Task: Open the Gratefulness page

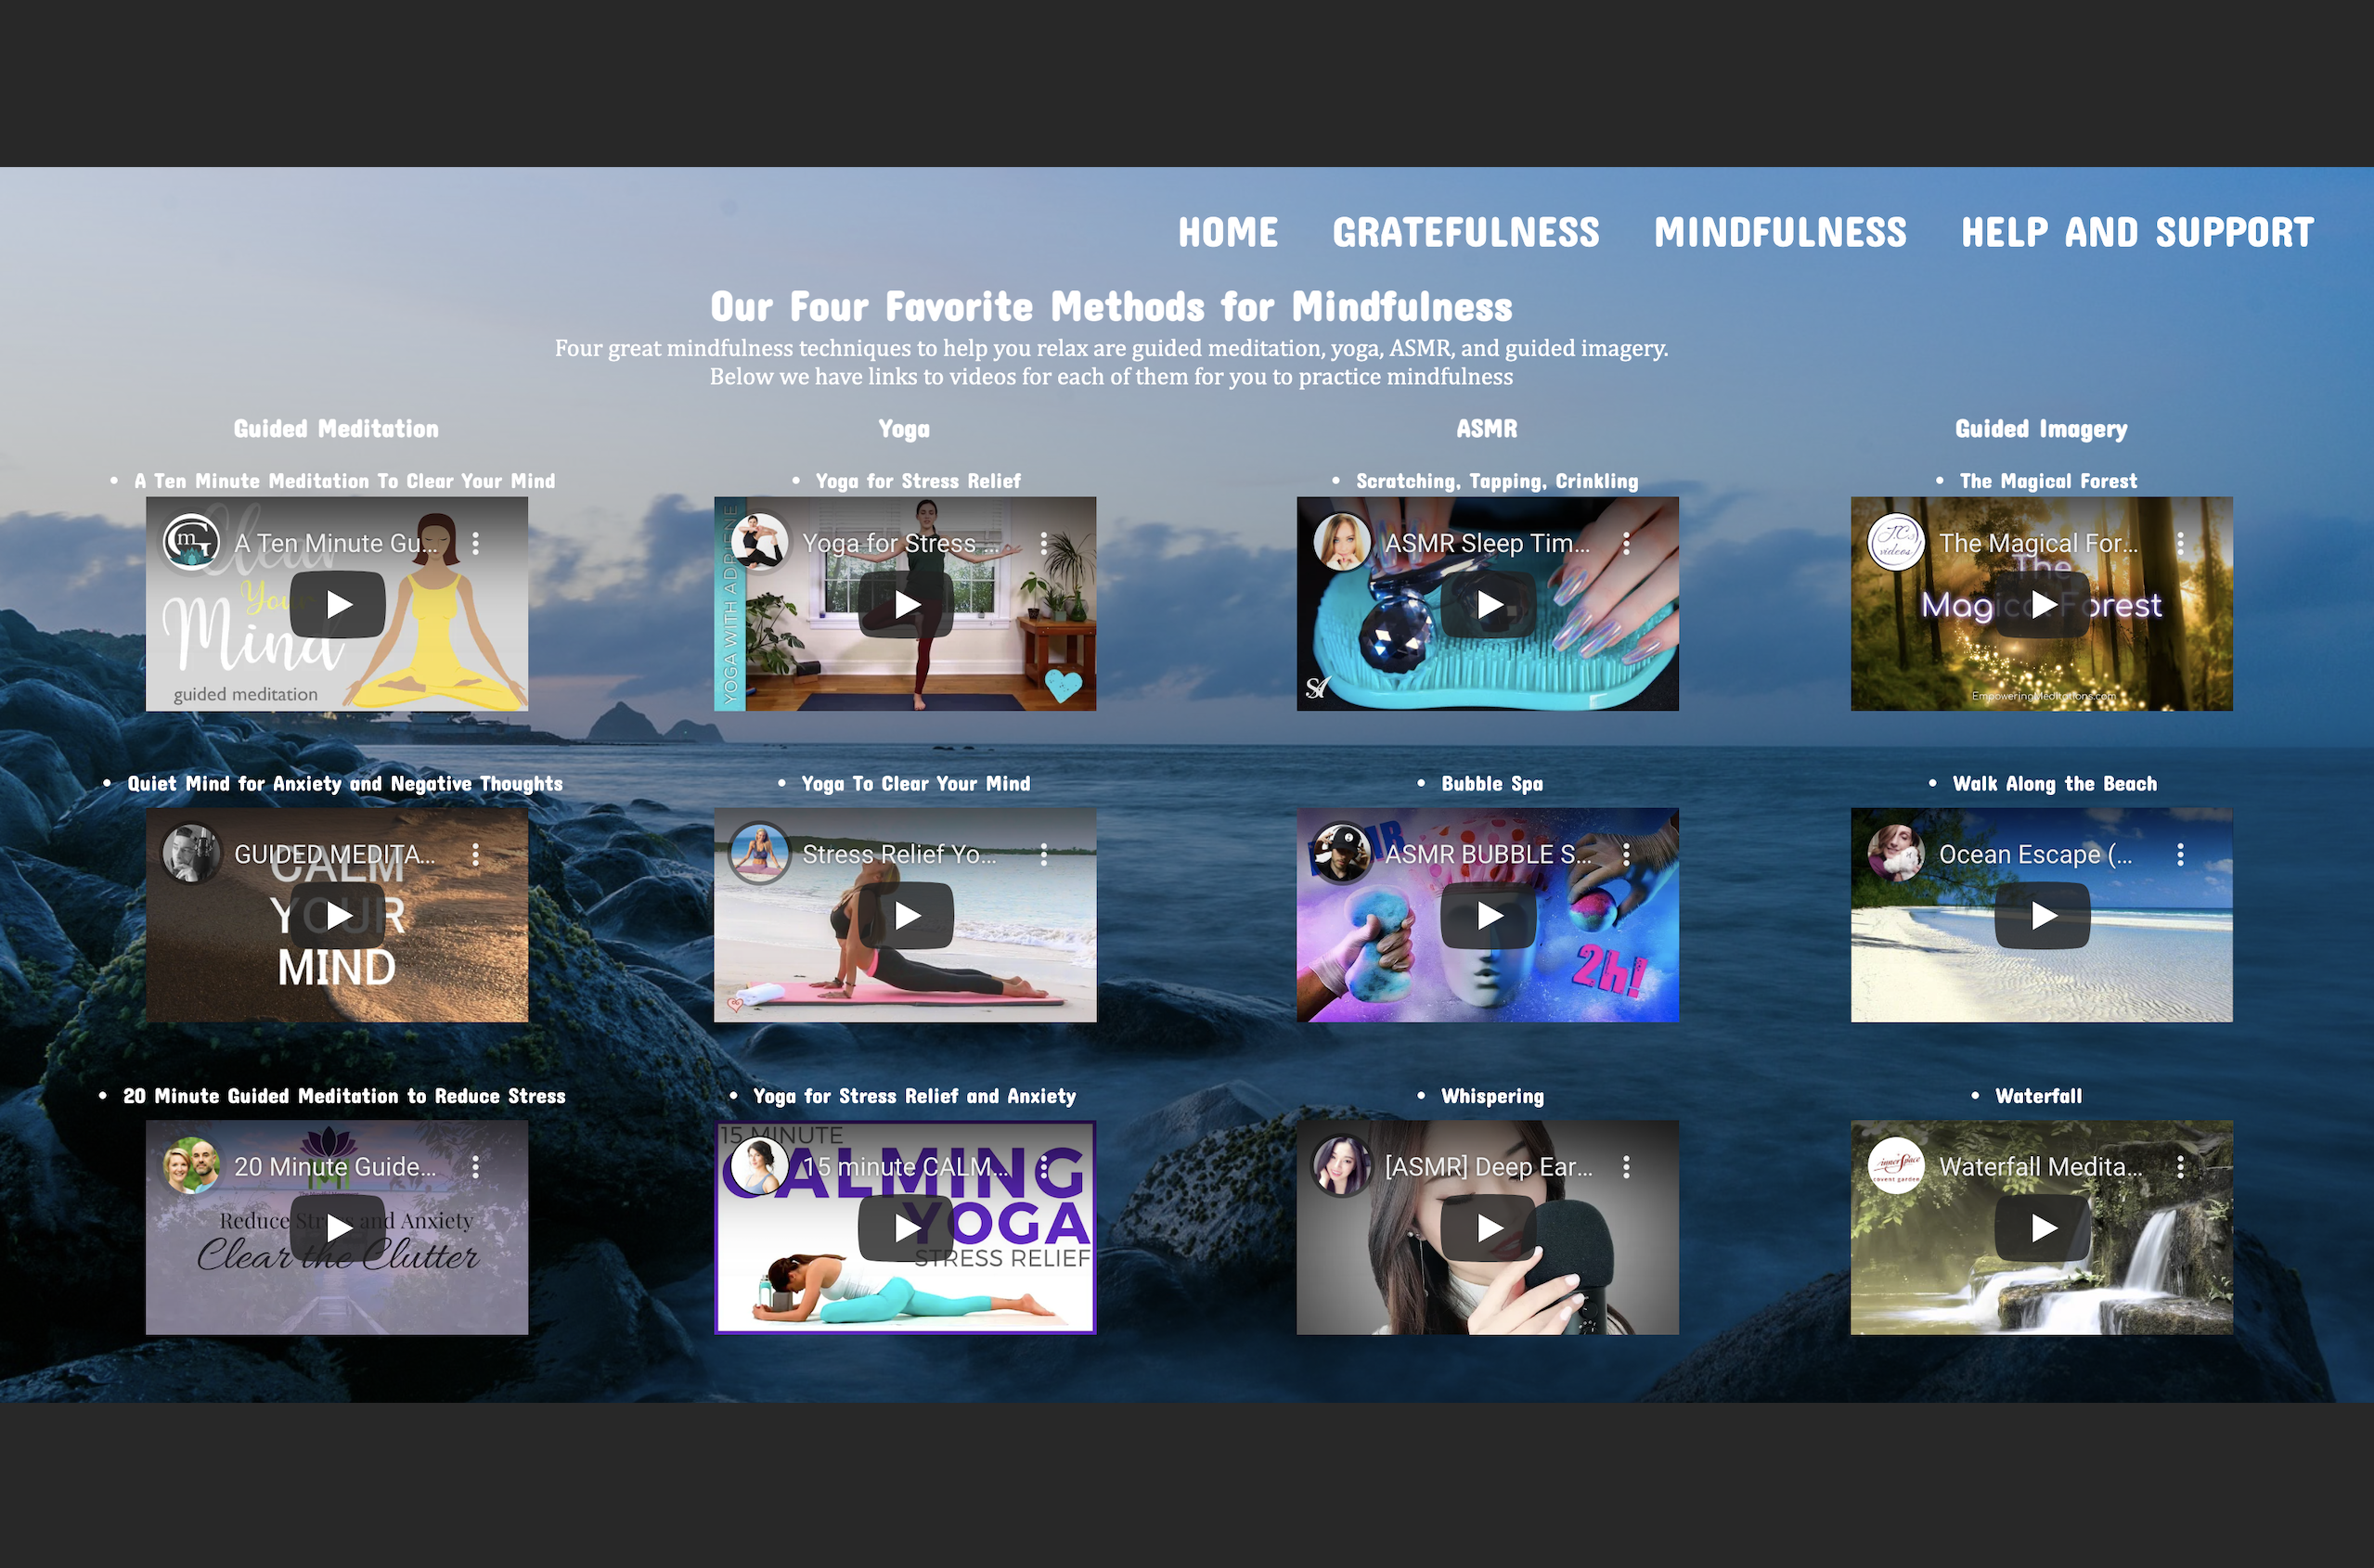Action: (1465, 233)
